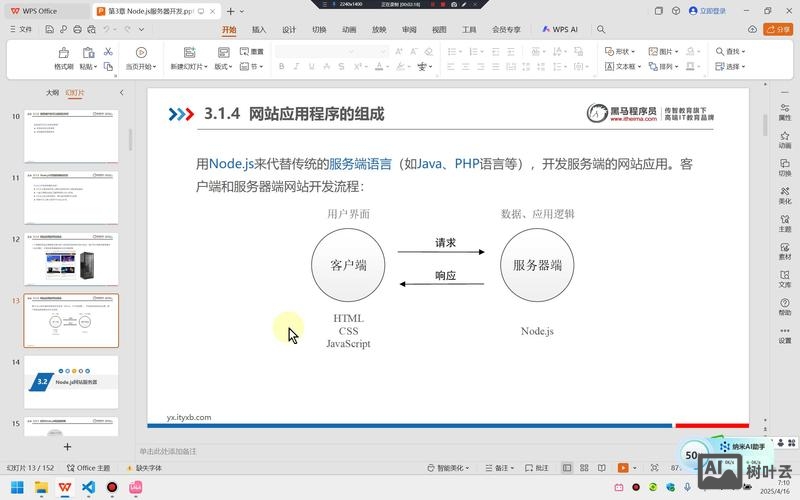Click the Format Painter (格式刷) icon
Screen dimensions: 800x500
click(64, 53)
